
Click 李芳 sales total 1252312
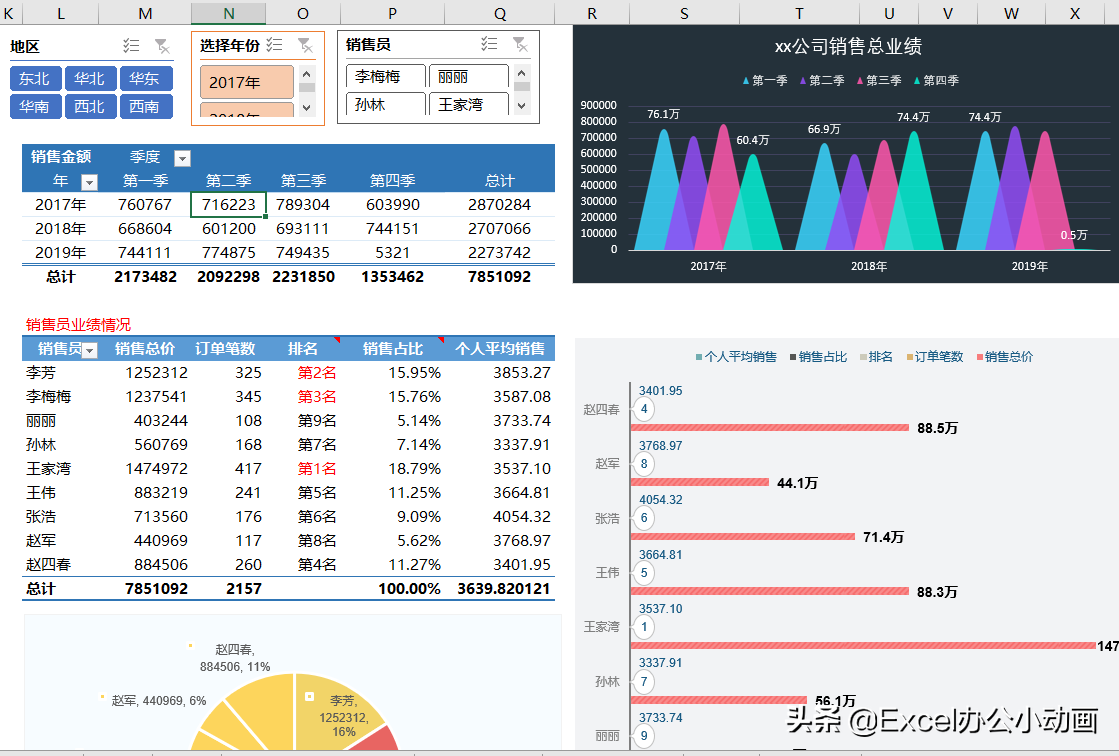[145, 373]
